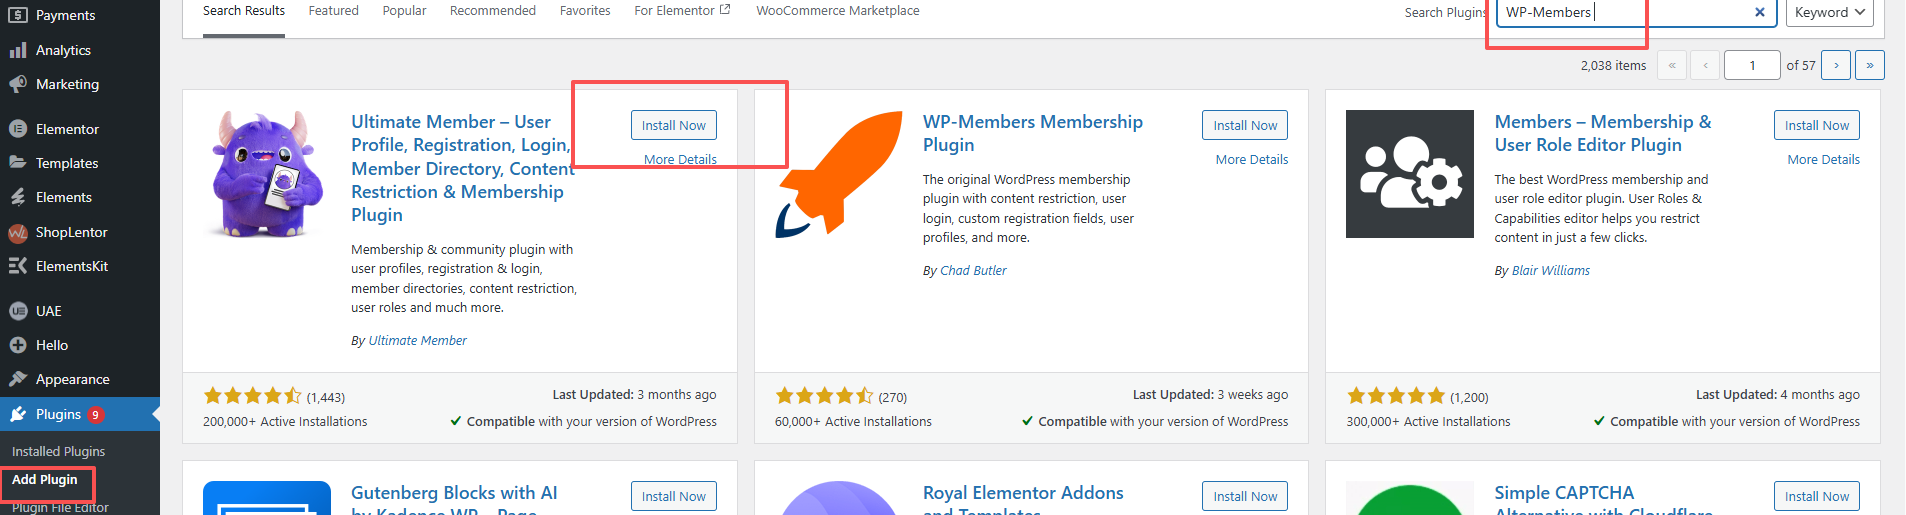Jump to the last results page
Image resolution: width=1906 pixels, height=515 pixels.
tap(1870, 65)
